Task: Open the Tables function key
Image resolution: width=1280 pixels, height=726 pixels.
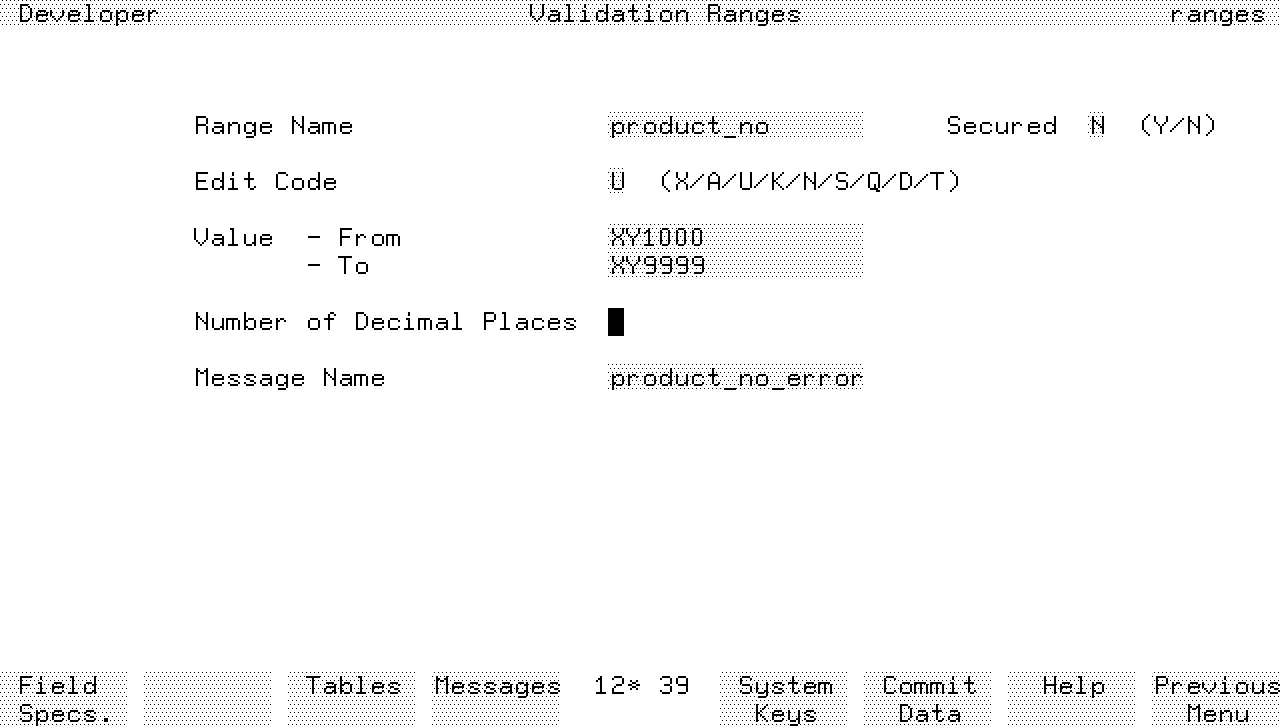Action: click(x=352, y=698)
